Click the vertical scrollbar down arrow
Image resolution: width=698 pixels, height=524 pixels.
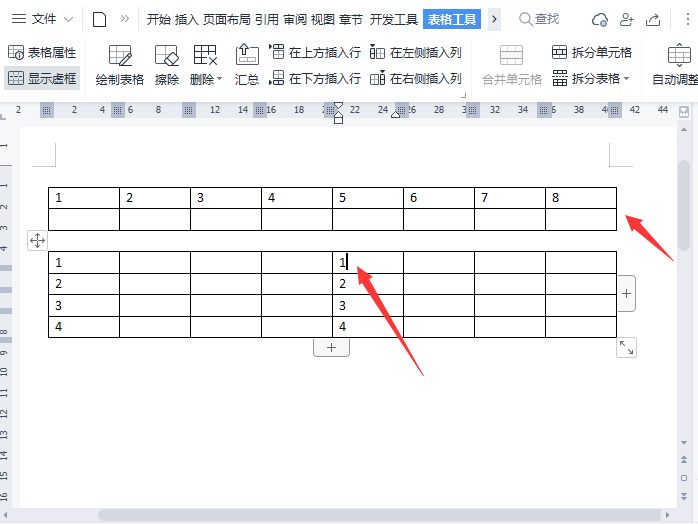tap(684, 443)
